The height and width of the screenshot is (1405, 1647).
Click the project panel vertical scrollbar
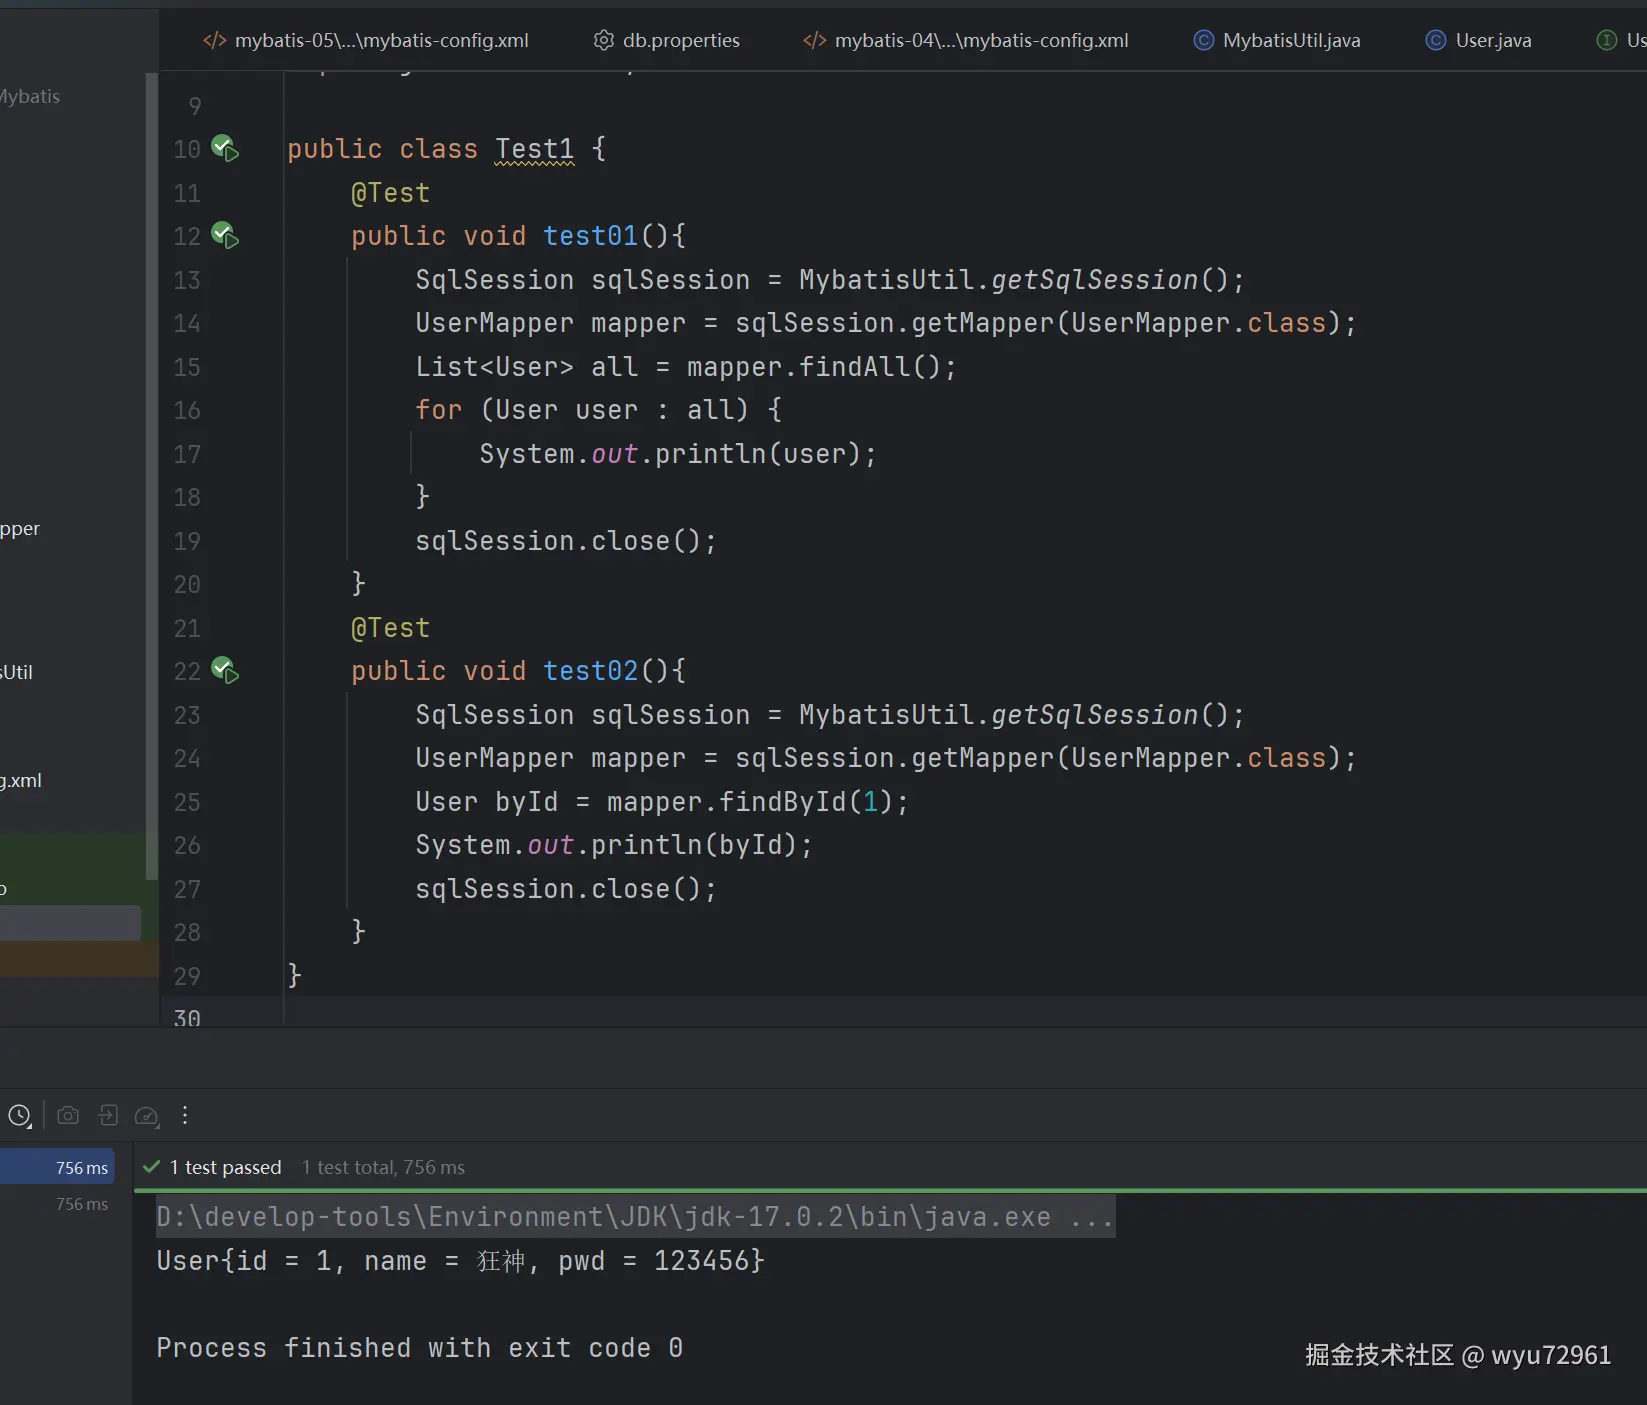(x=152, y=477)
